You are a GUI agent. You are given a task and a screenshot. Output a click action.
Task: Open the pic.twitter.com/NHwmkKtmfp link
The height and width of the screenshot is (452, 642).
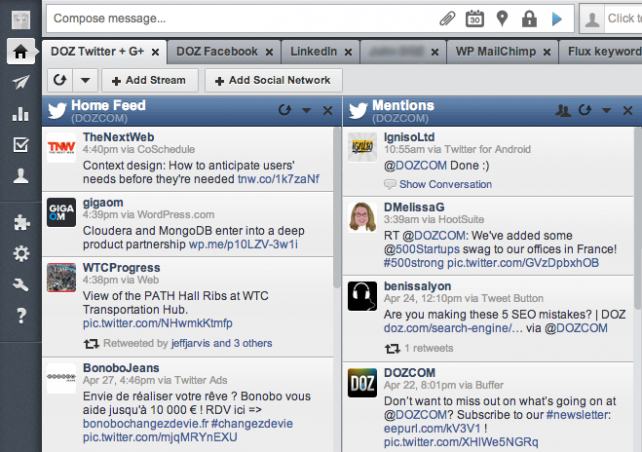click(158, 323)
